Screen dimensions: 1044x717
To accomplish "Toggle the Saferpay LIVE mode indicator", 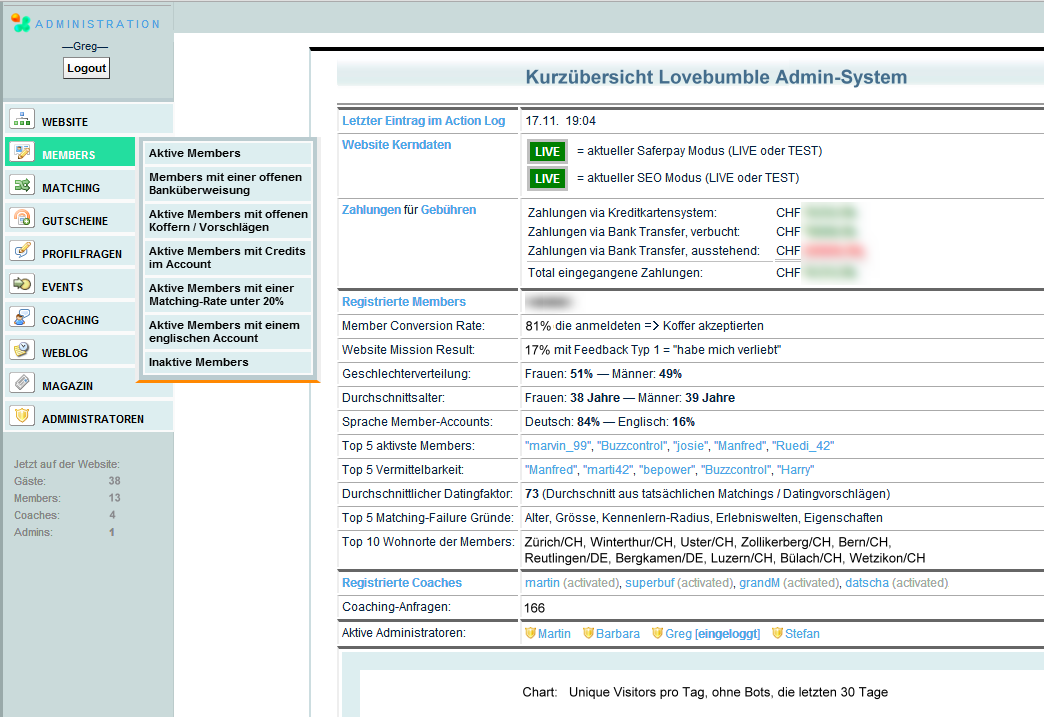I will click(x=547, y=152).
